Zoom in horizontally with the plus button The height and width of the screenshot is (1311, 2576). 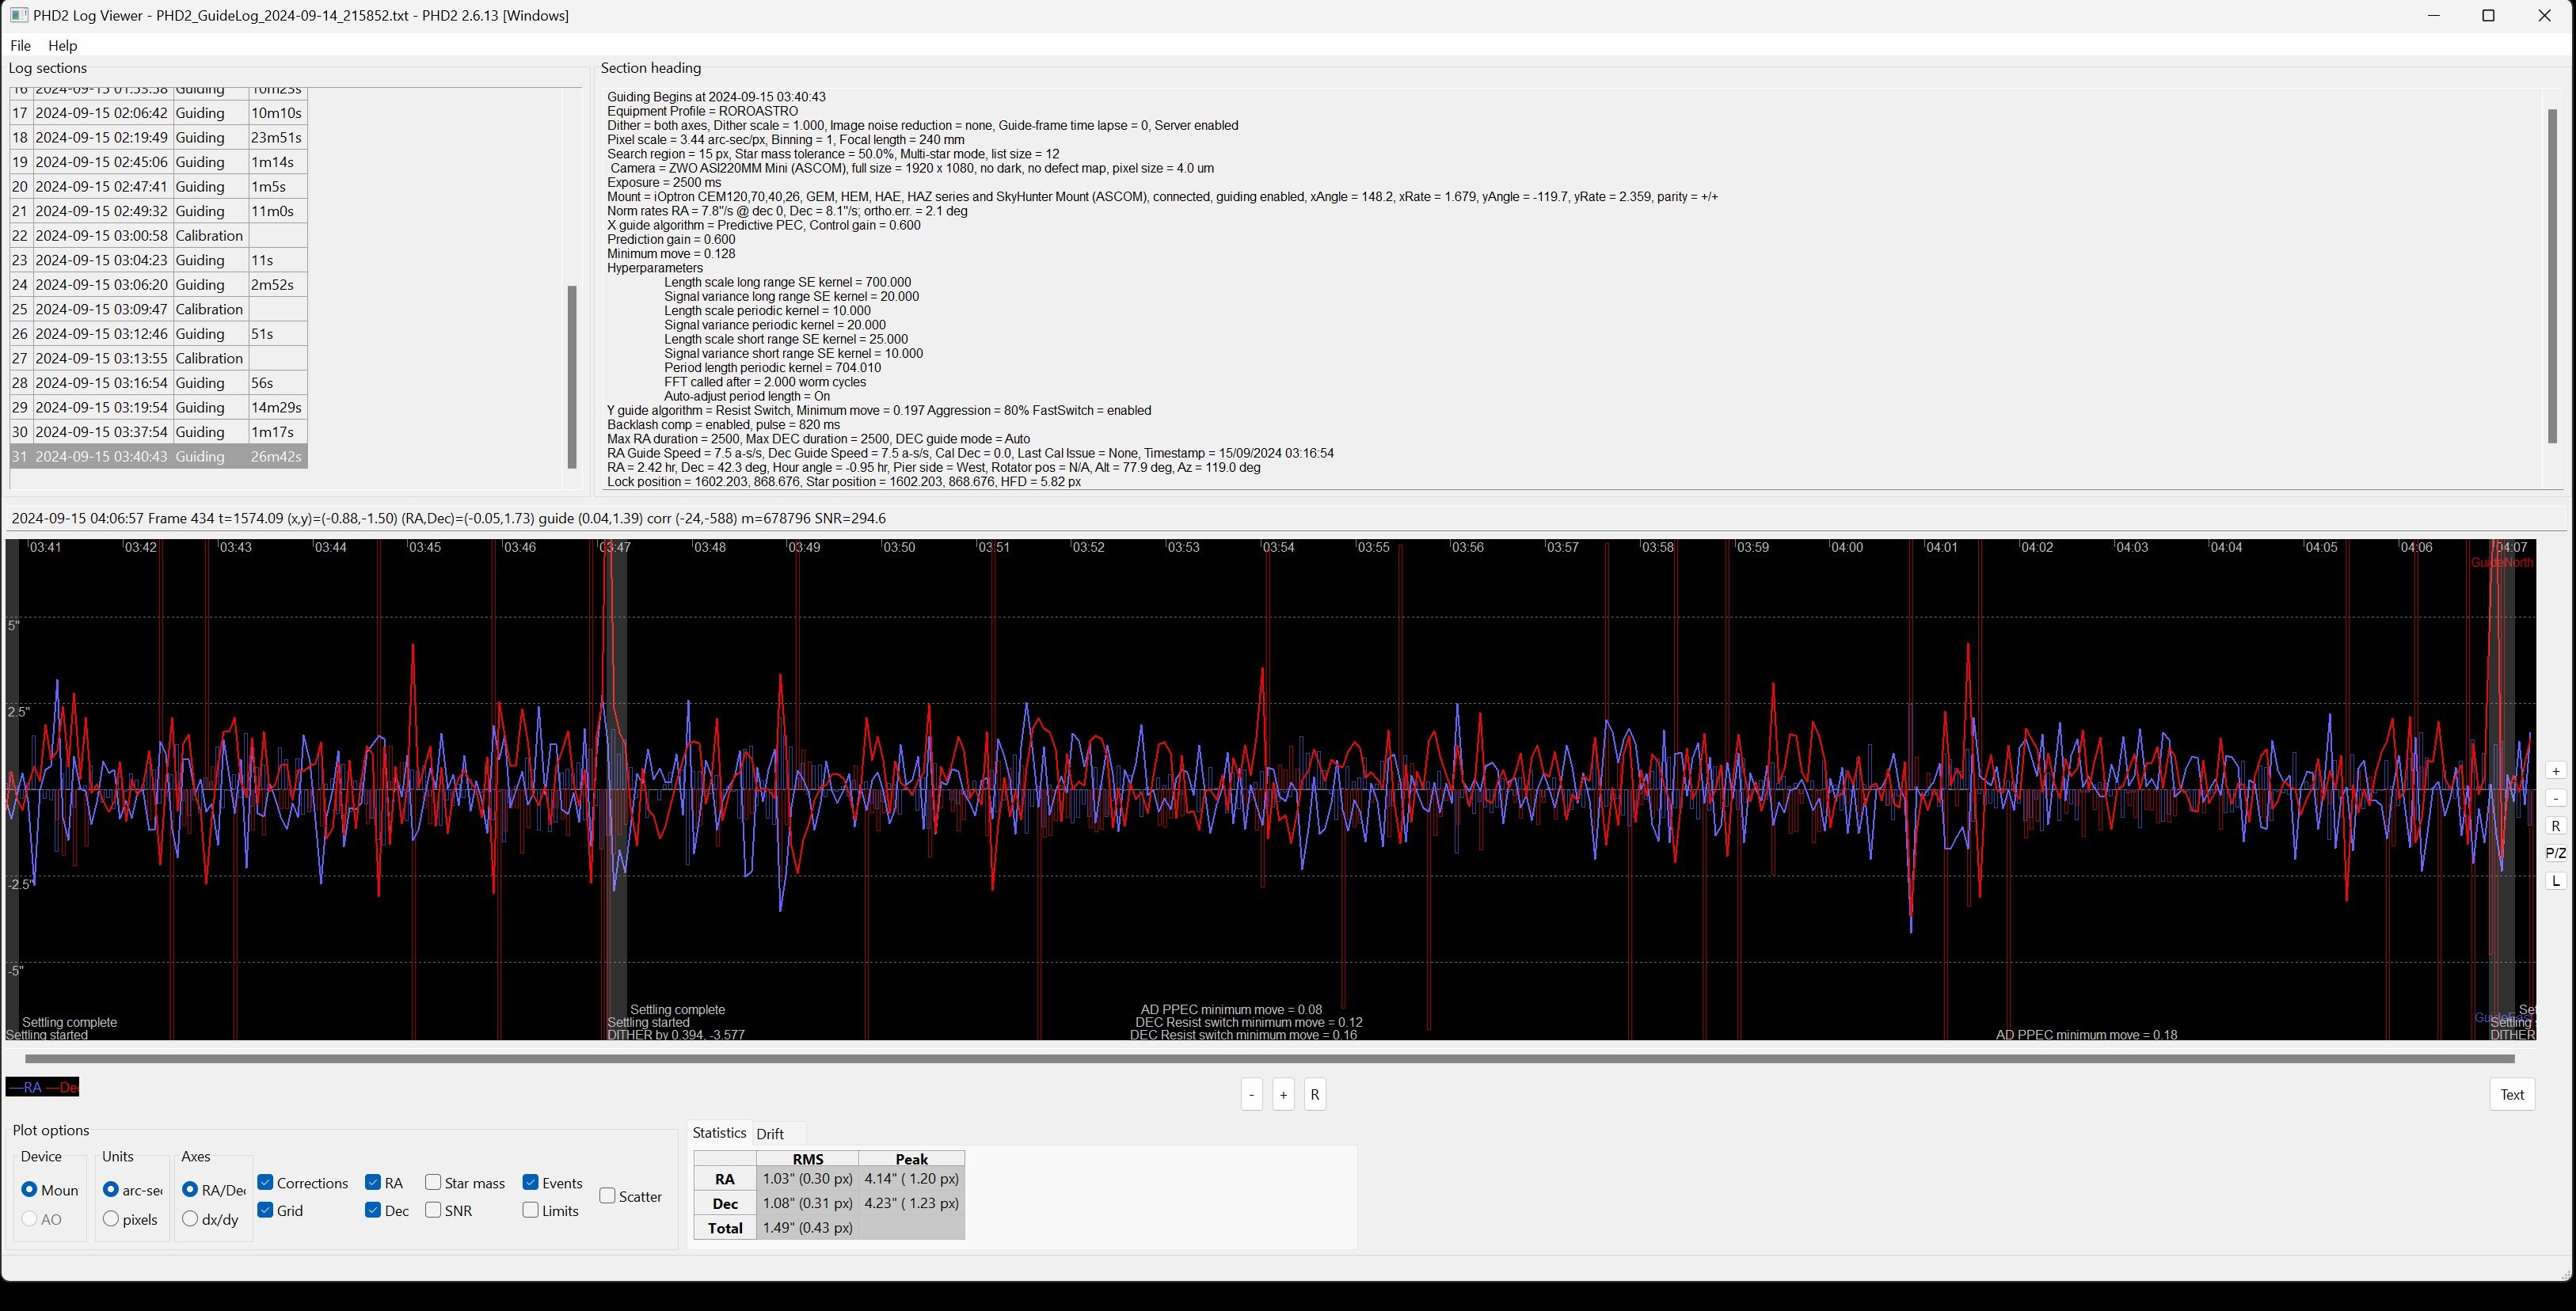click(x=1283, y=1094)
